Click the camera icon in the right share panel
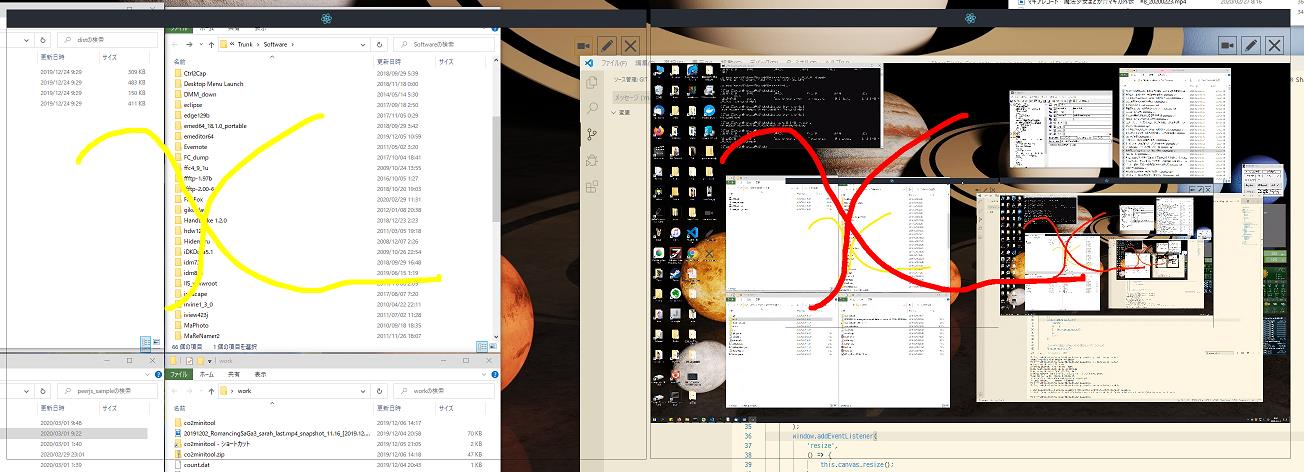This screenshot has height=472, width=1304. click(x=1229, y=45)
